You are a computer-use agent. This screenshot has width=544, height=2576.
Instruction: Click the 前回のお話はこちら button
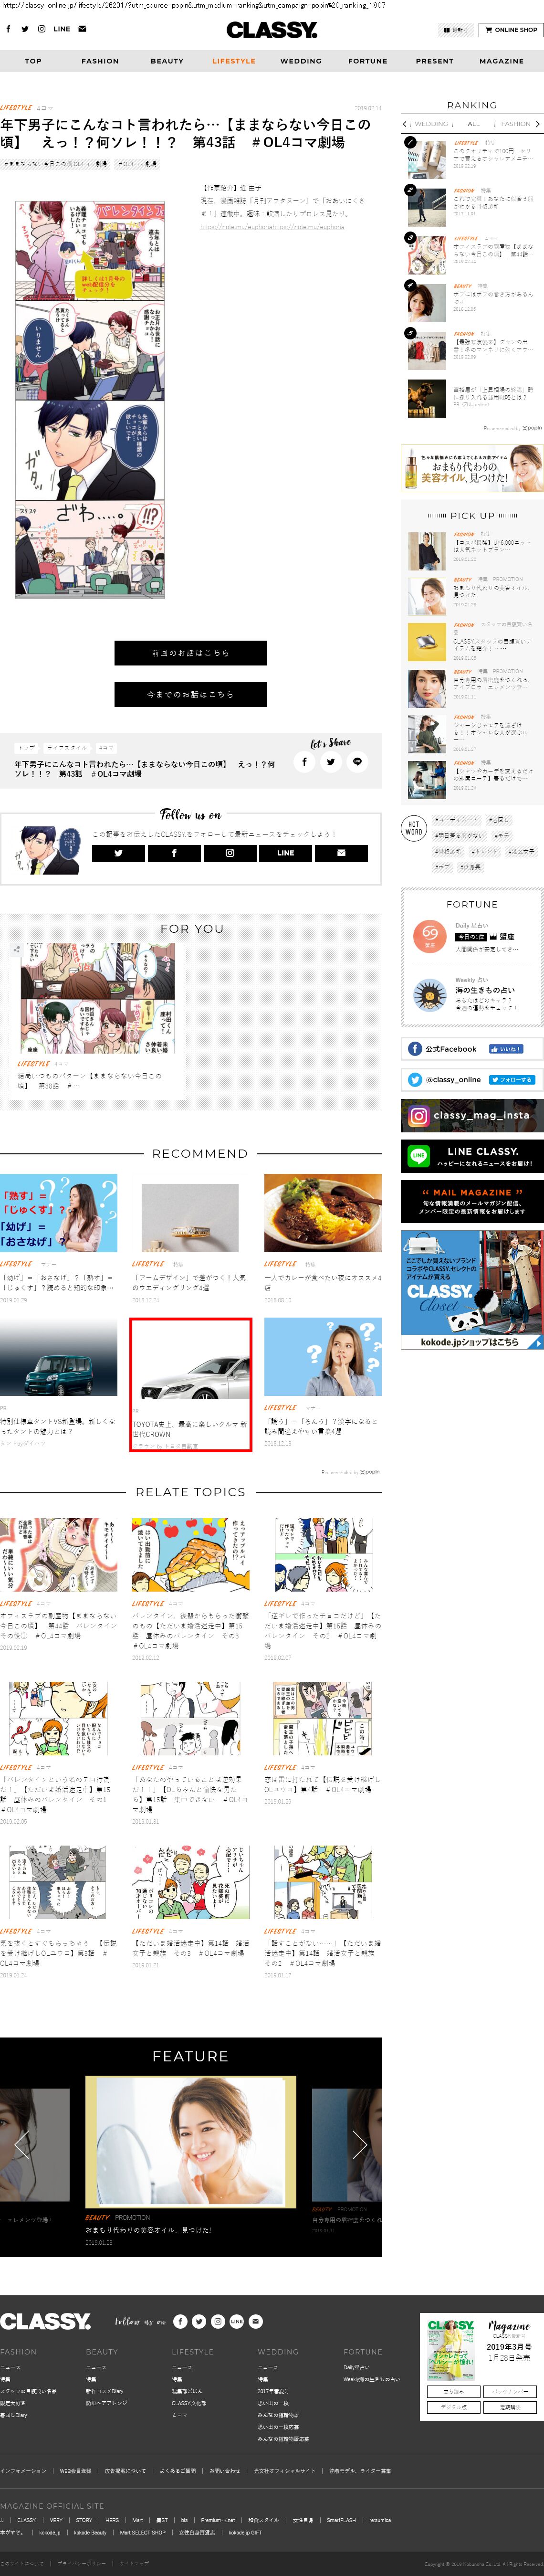(190, 653)
